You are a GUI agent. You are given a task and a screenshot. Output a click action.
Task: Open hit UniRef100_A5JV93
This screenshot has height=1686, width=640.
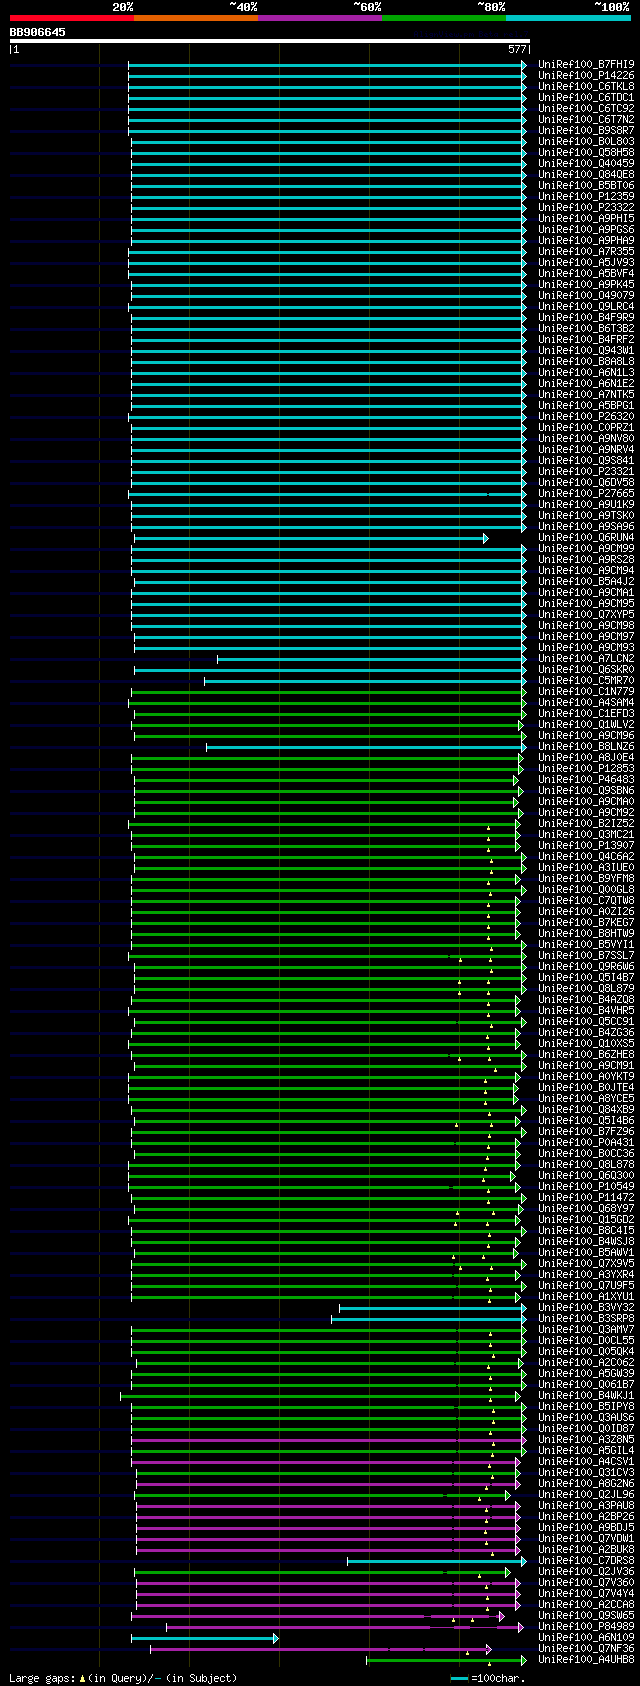586,262
